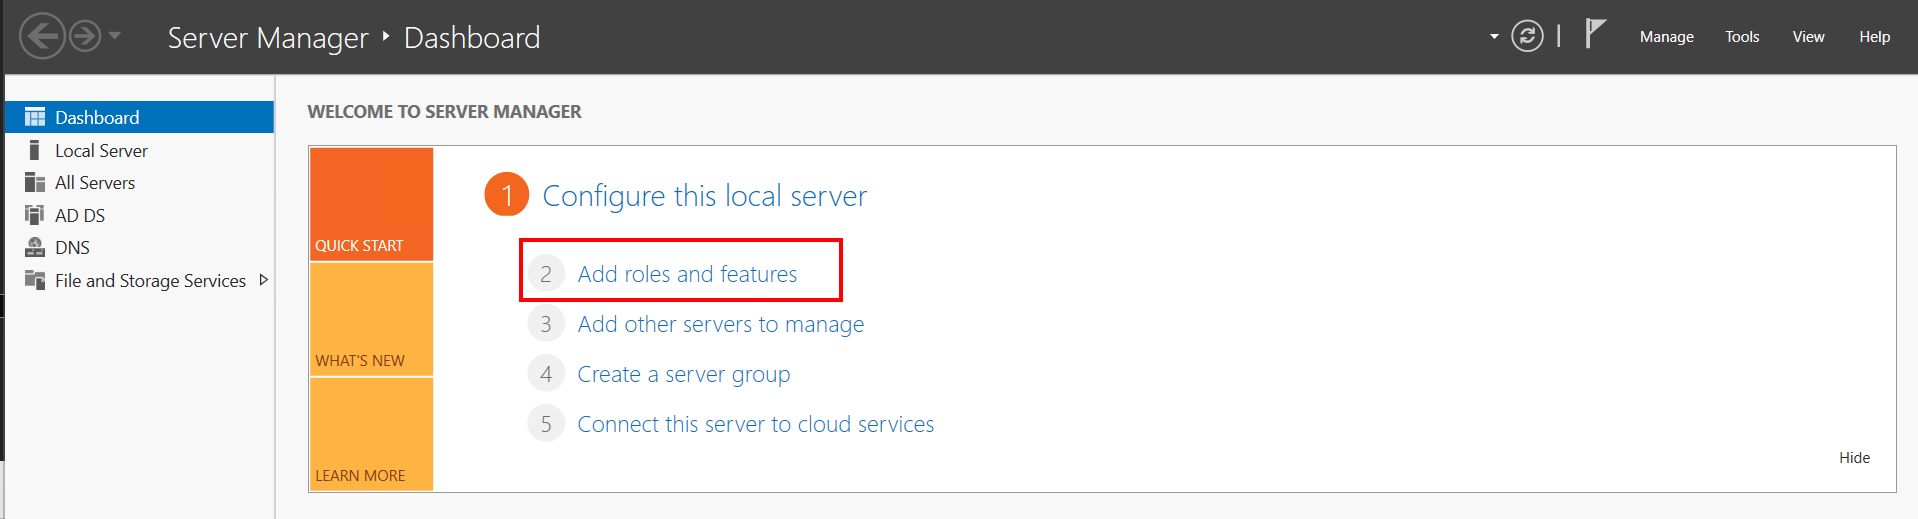Click the All Servers sidebar icon
Image resolution: width=1918 pixels, height=519 pixels.
point(35,182)
